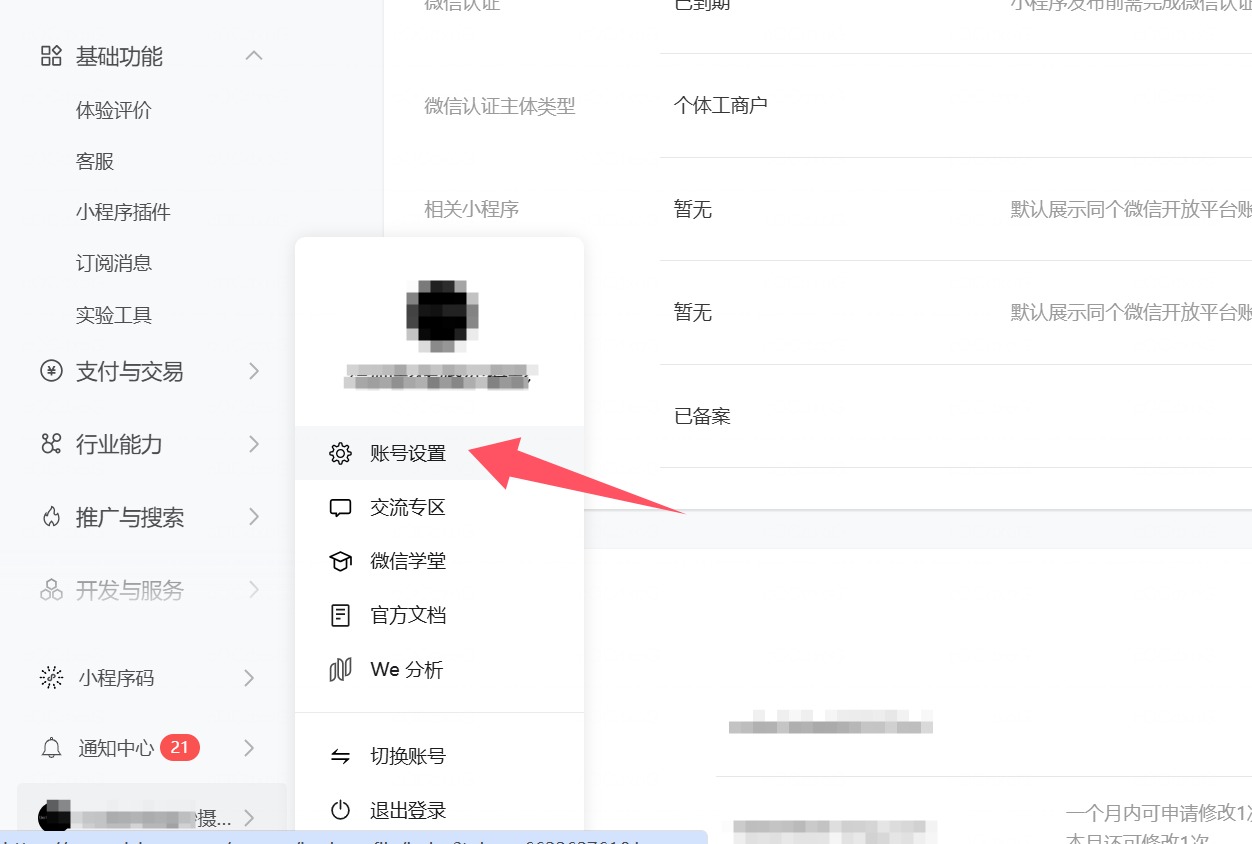Click the 小程序码 code icon in sidebar
This screenshot has height=844, width=1252.
[51, 678]
